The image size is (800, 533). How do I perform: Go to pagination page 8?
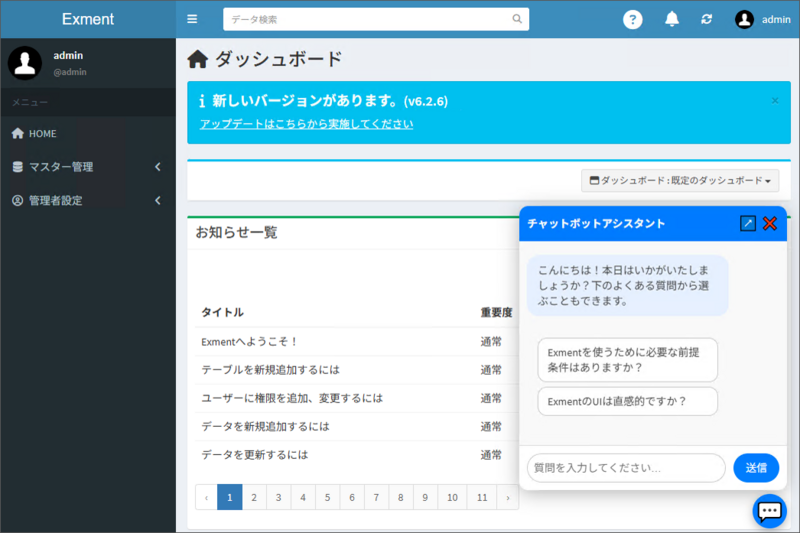coord(401,497)
